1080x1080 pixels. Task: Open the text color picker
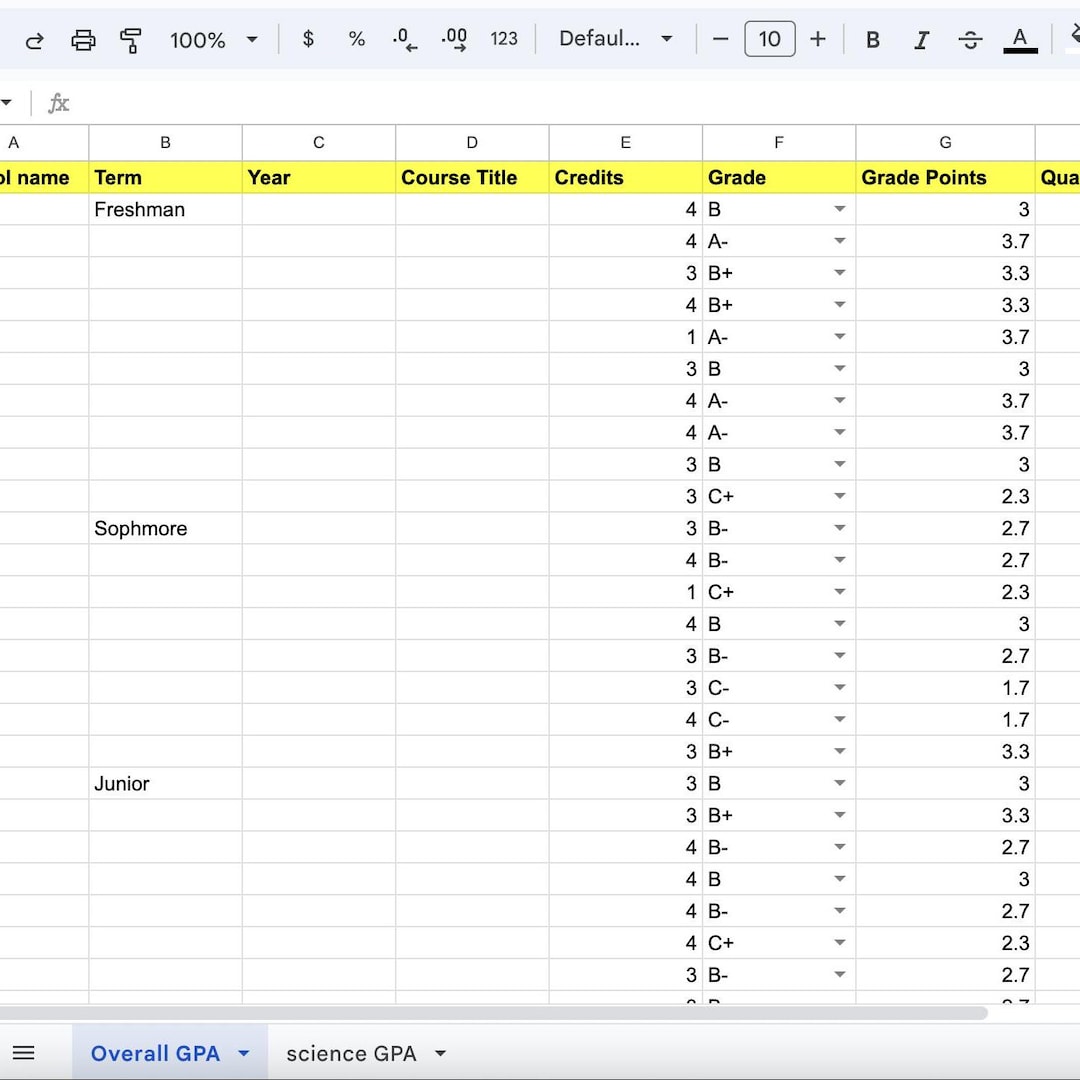[x=1020, y=40]
